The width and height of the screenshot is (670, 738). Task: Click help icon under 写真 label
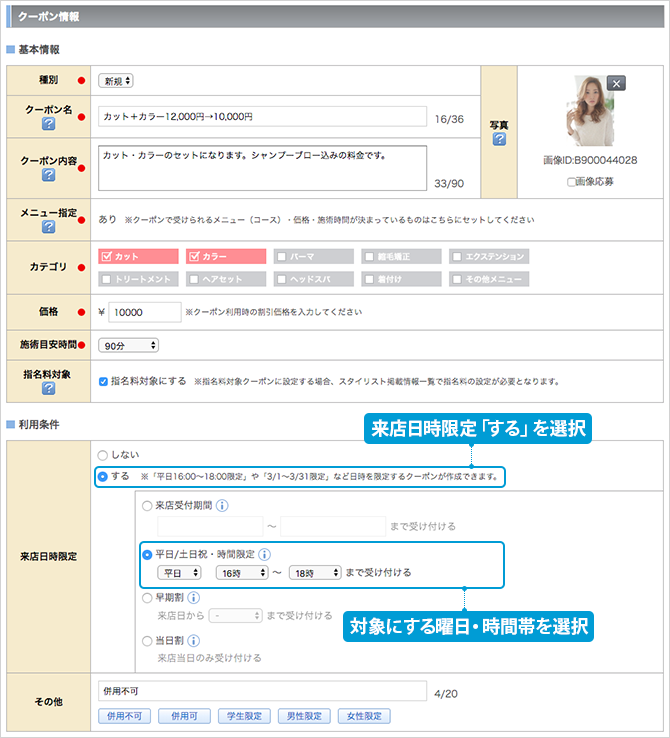(x=499, y=139)
